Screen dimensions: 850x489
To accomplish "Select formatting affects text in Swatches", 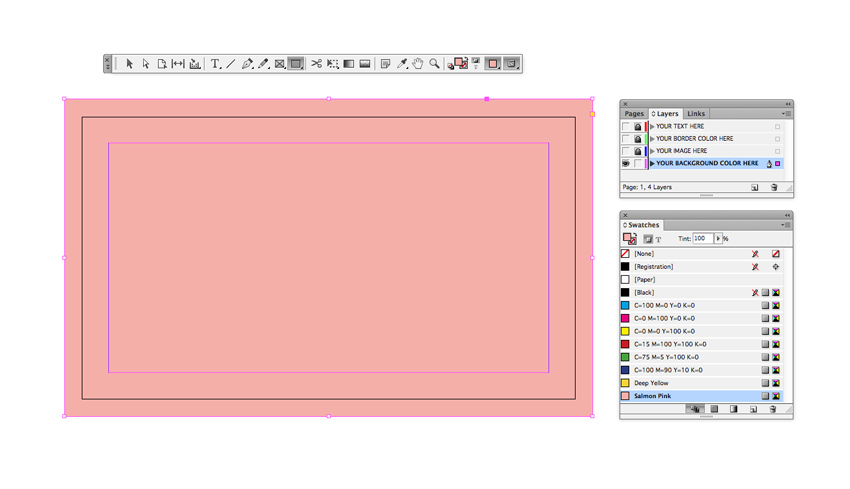I will tap(658, 239).
